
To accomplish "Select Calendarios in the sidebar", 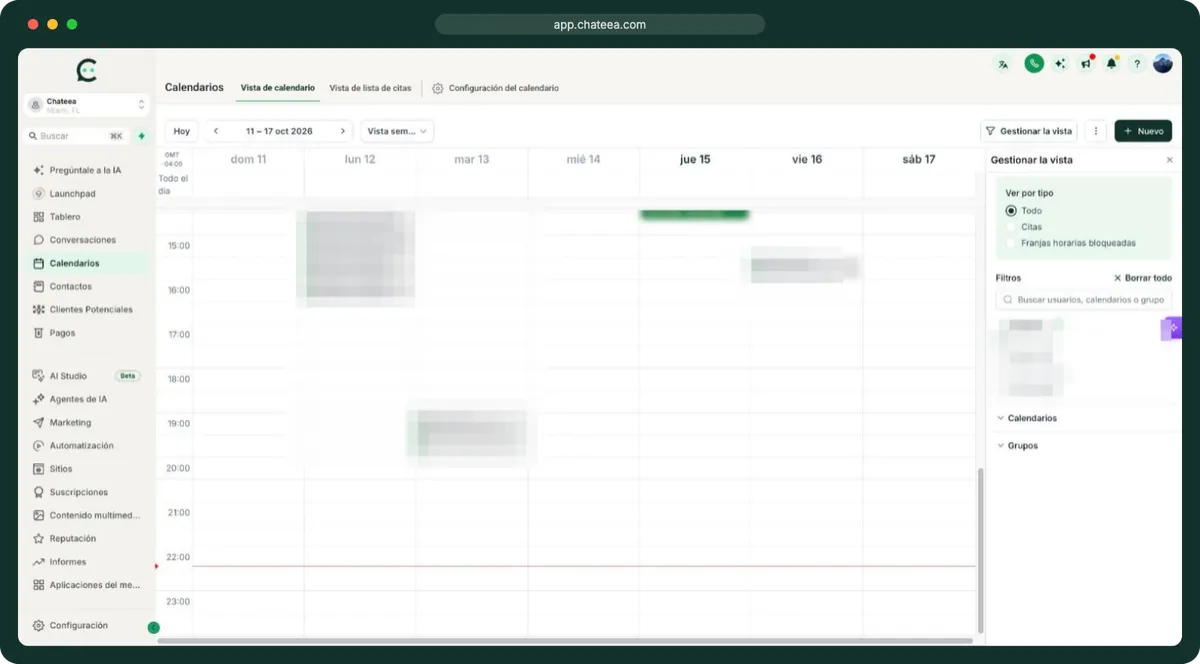I will [x=87, y=263].
